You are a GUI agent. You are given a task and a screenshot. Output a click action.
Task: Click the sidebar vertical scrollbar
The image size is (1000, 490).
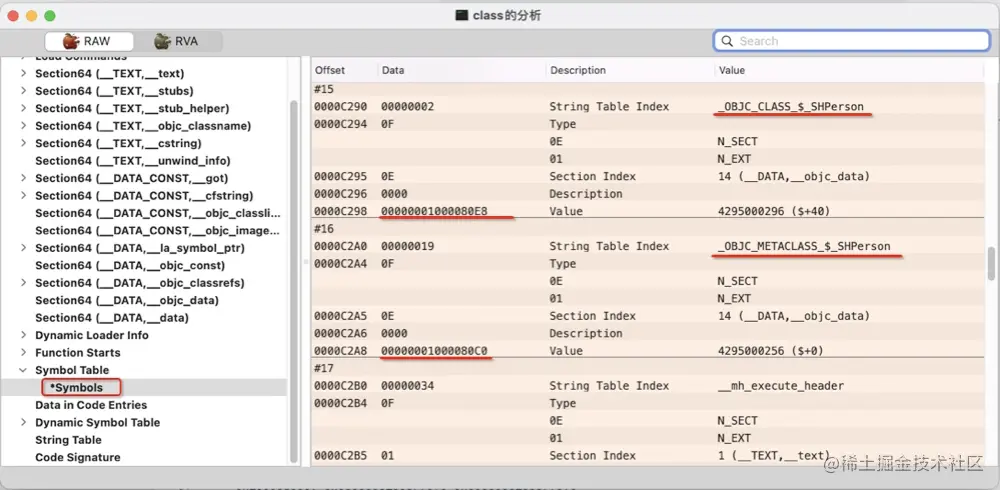click(x=293, y=281)
